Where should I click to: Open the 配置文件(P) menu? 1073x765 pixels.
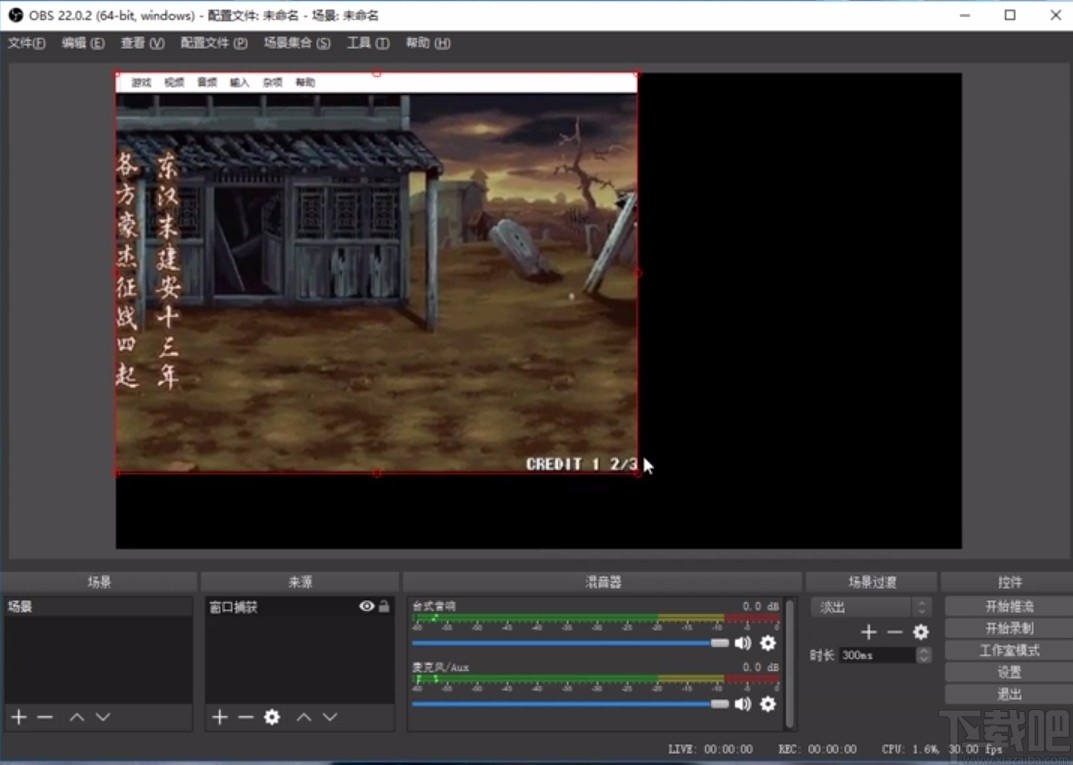point(214,42)
